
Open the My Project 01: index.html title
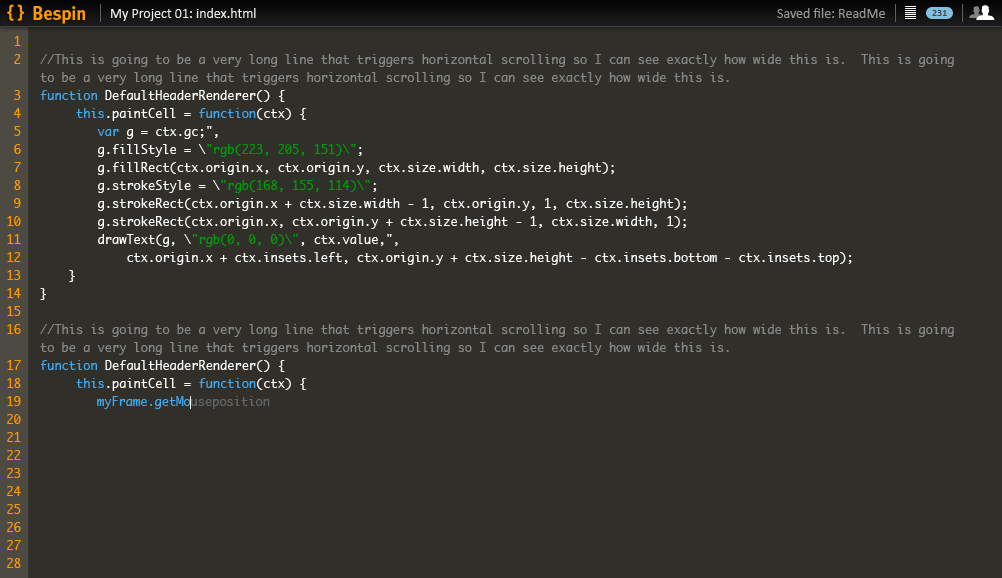pos(184,14)
